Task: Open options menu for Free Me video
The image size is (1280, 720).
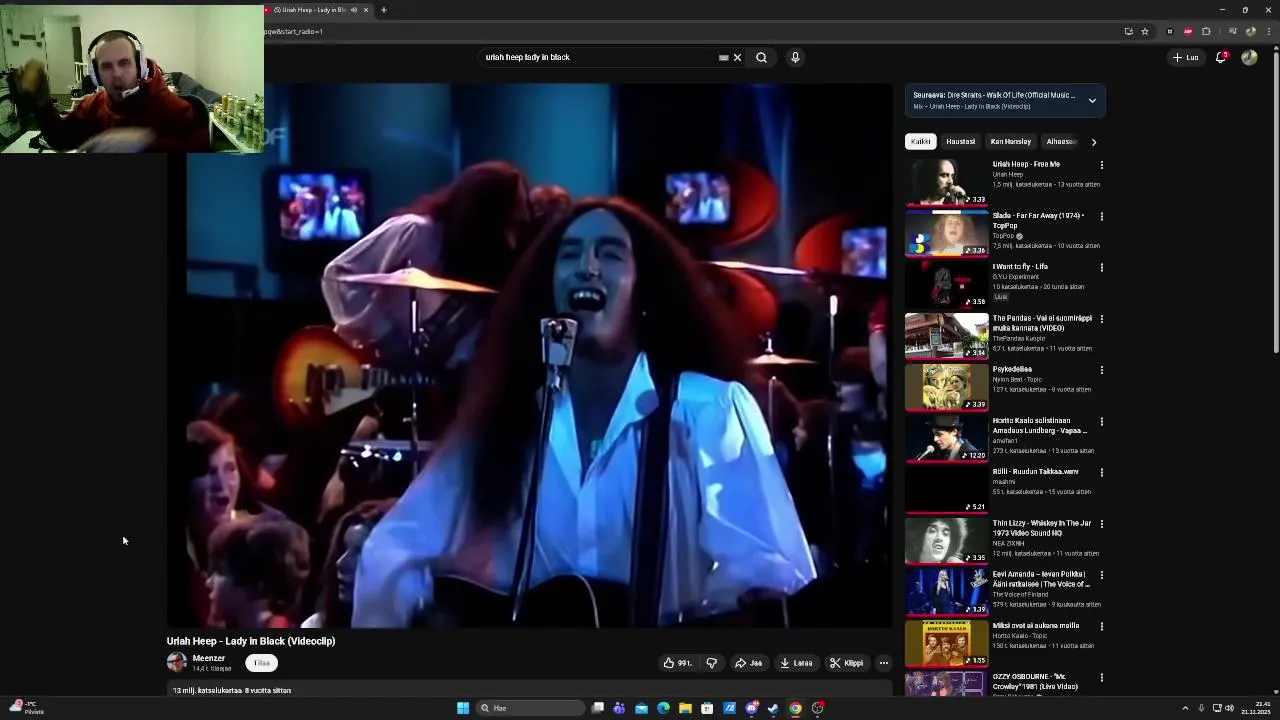Action: [1101, 165]
